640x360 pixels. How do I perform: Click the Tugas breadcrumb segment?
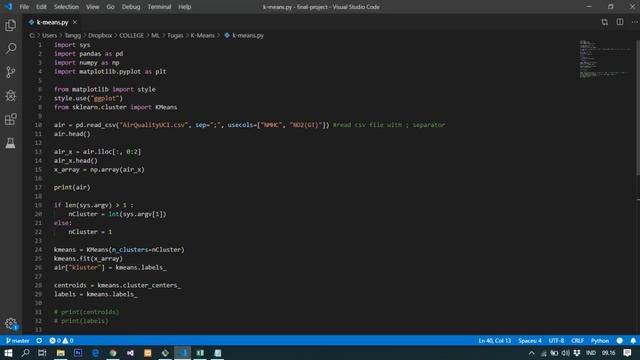(x=175, y=36)
